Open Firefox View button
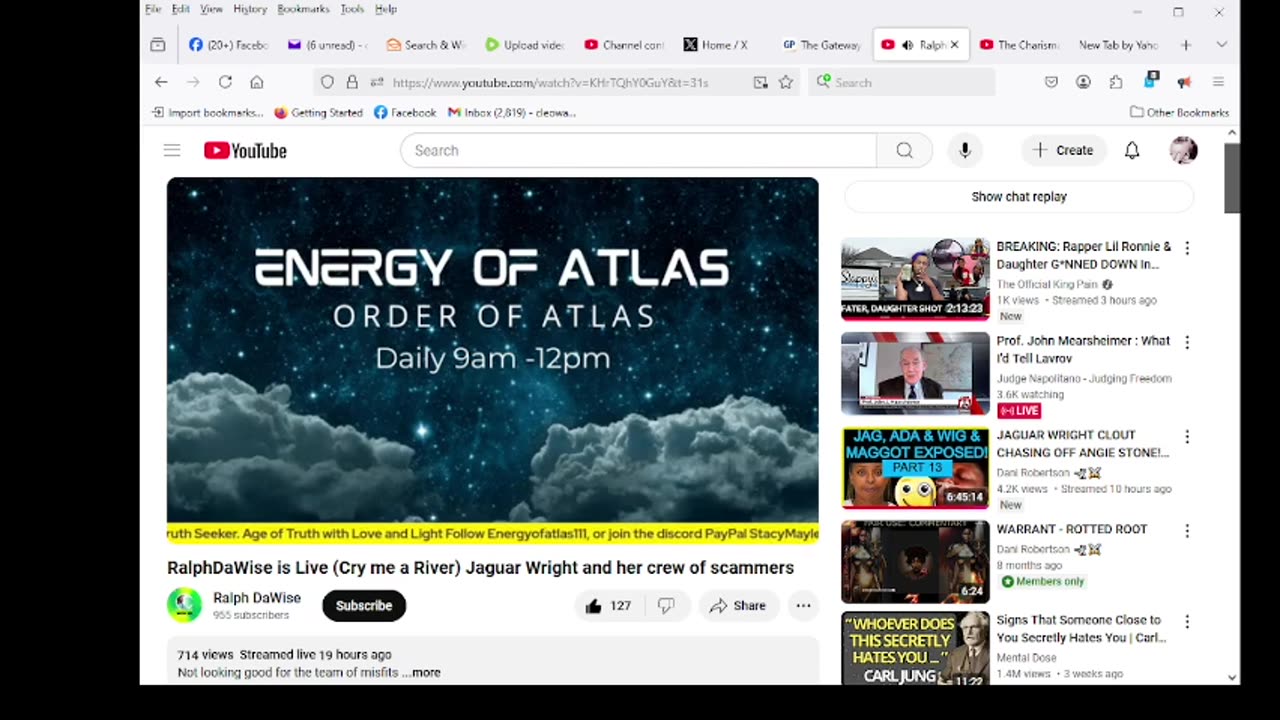The width and height of the screenshot is (1280, 720). [x=158, y=45]
